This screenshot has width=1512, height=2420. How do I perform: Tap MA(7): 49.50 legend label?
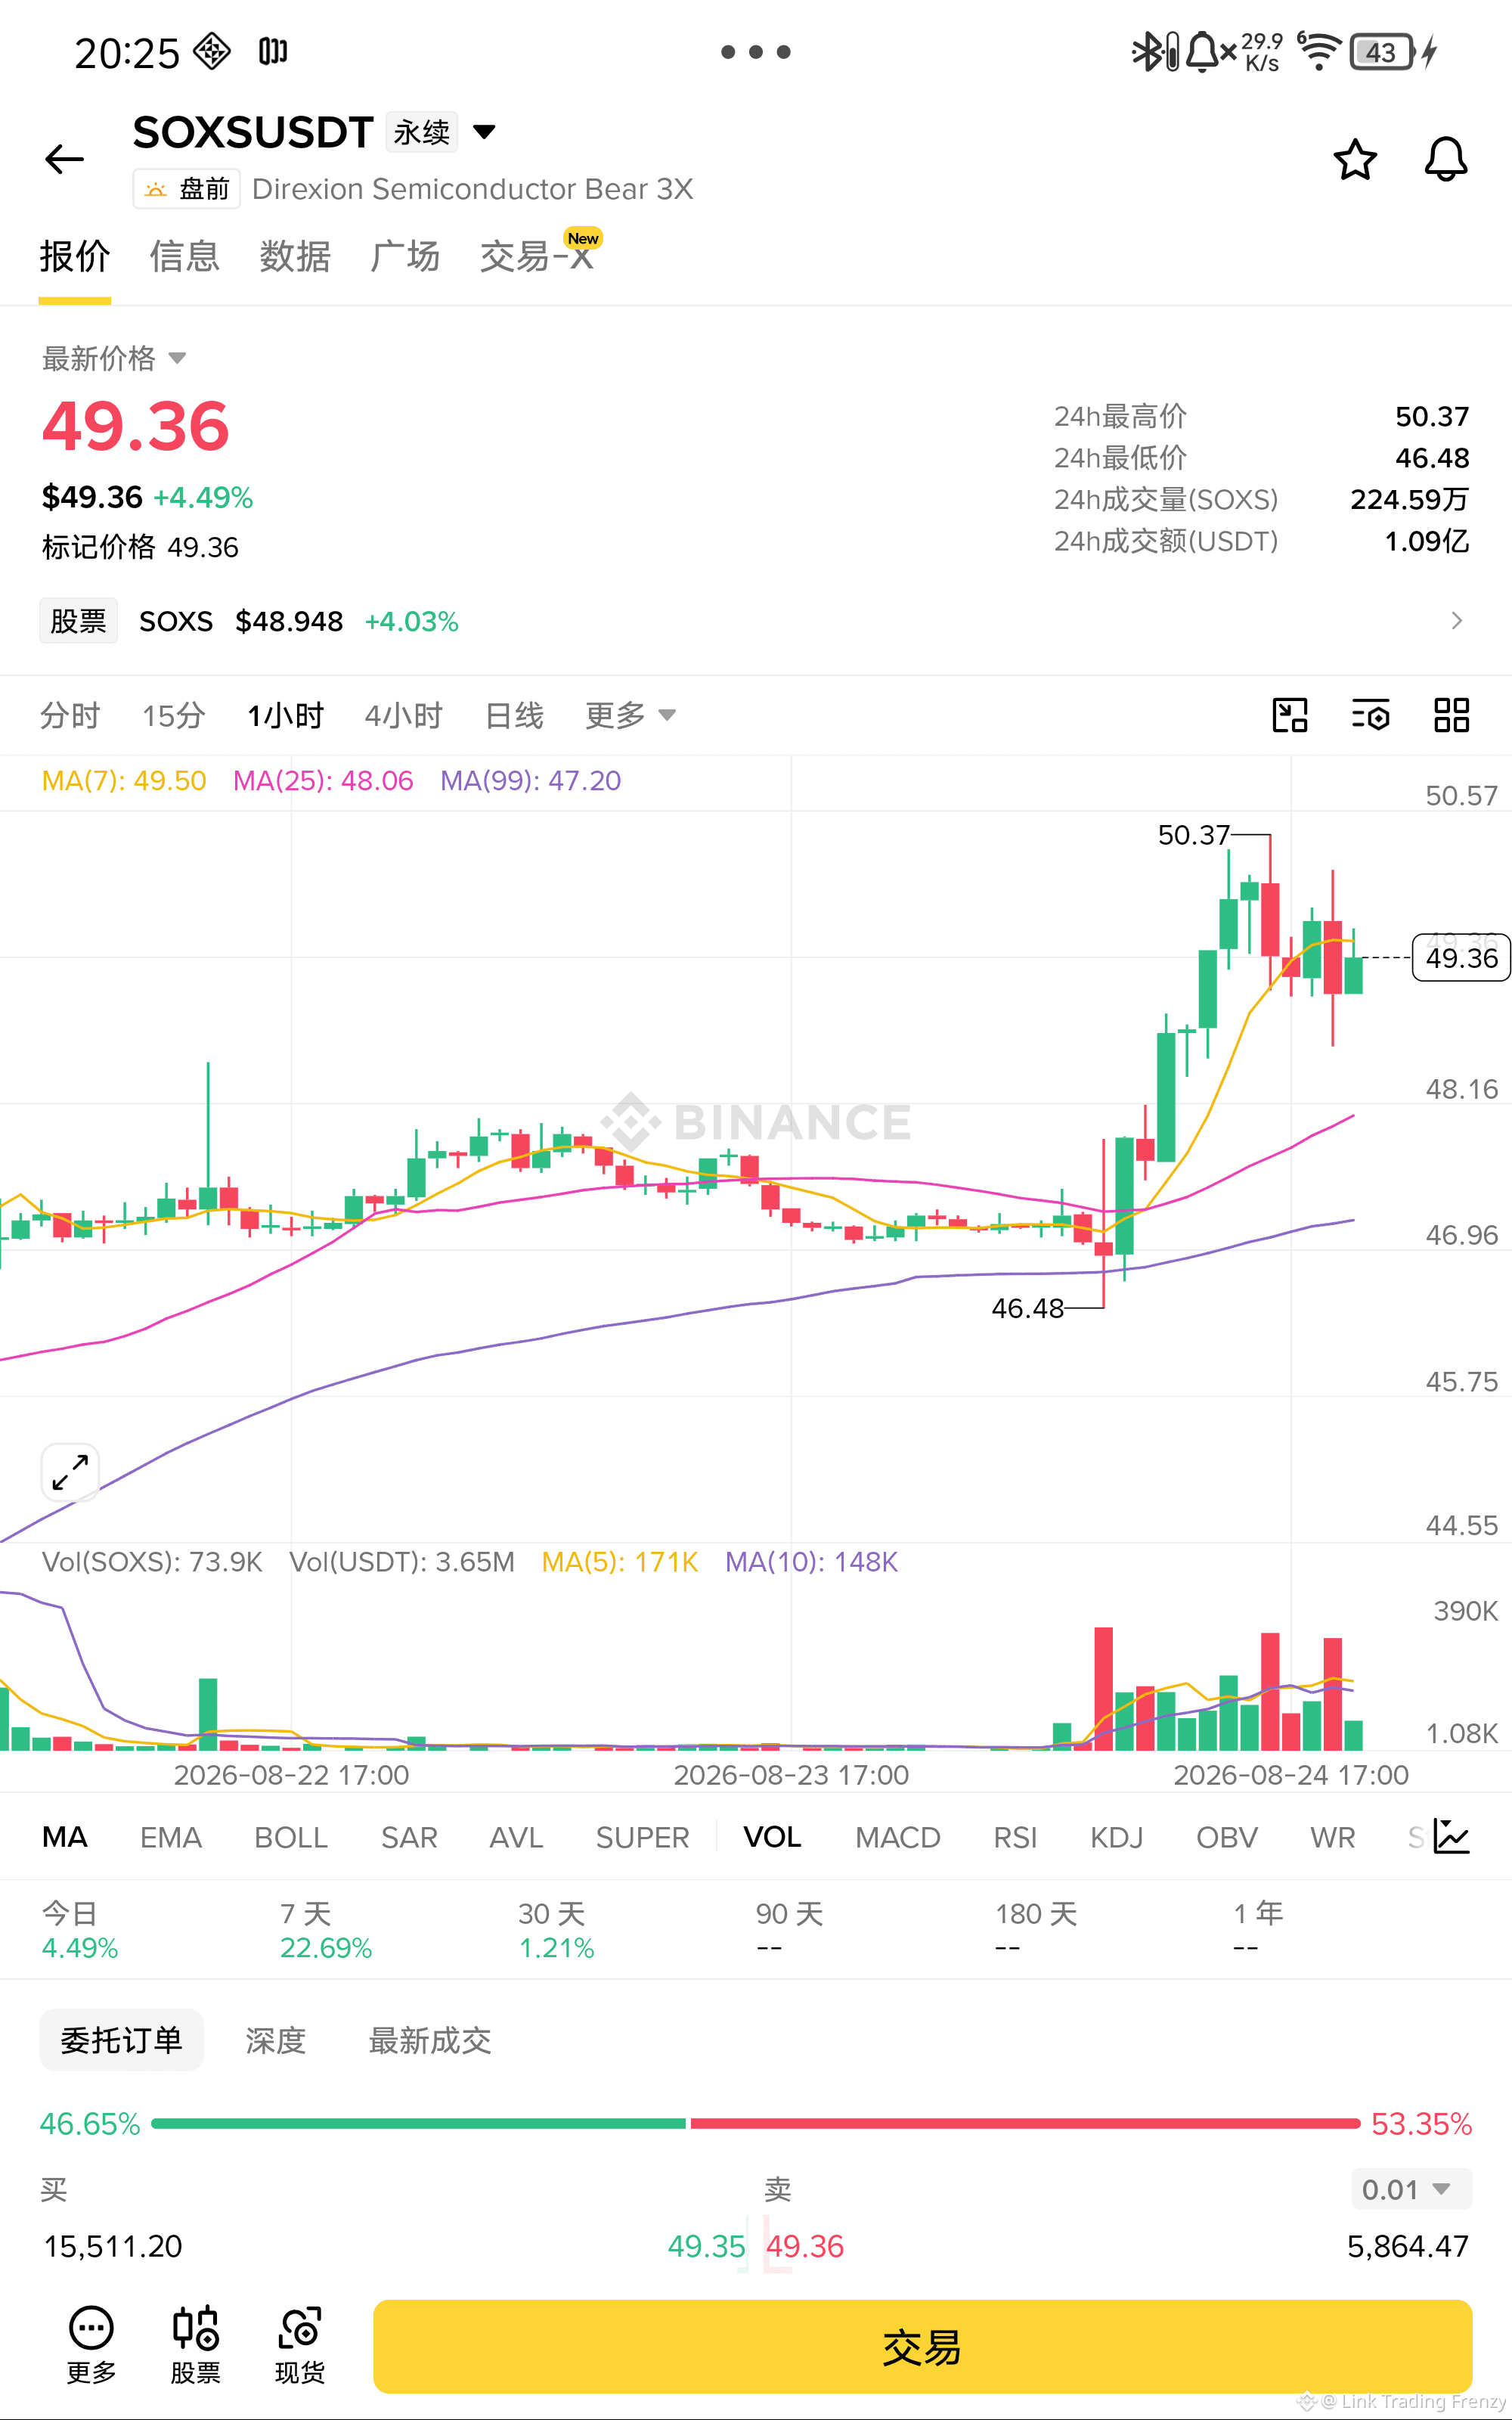coord(124,780)
